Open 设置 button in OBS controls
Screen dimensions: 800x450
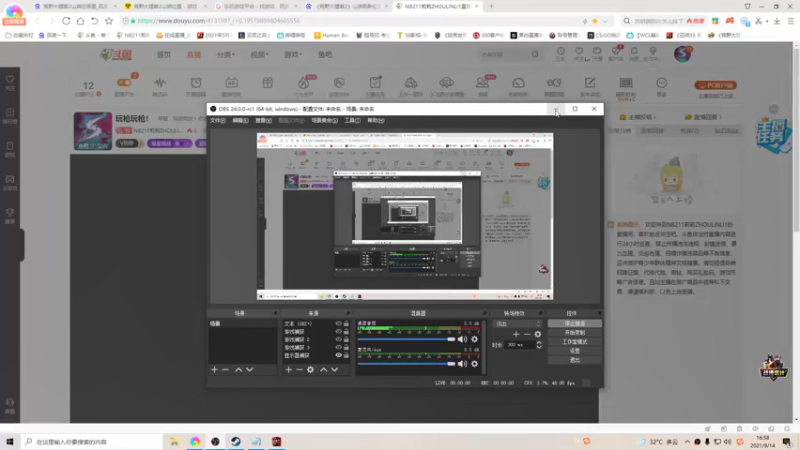tap(574, 351)
